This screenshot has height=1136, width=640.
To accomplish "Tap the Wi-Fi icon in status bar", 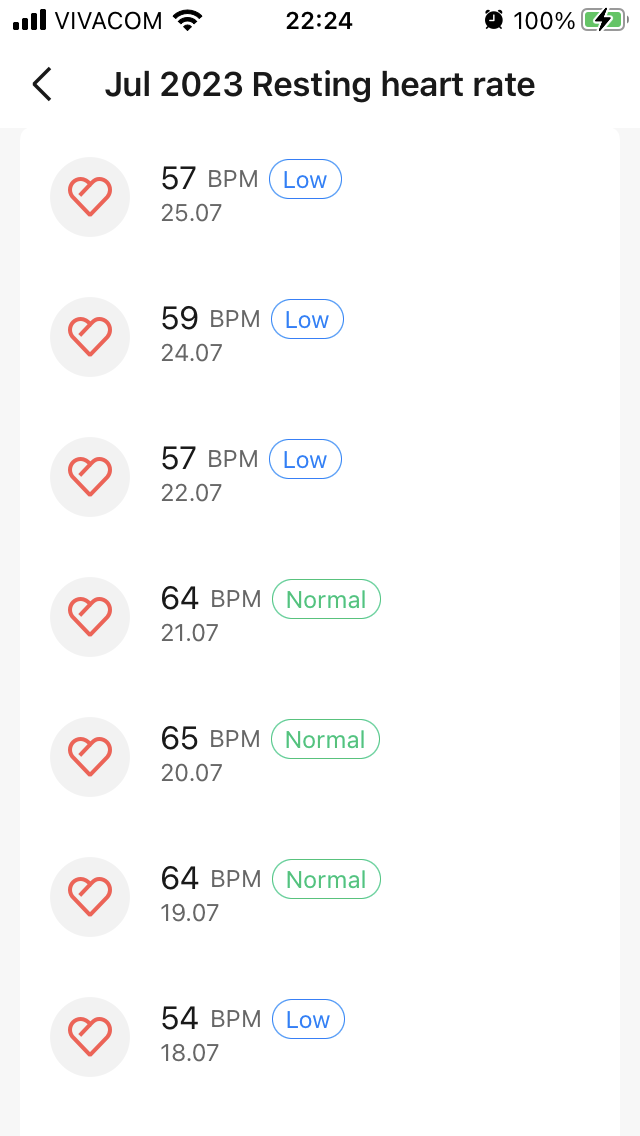I will click(x=185, y=20).
